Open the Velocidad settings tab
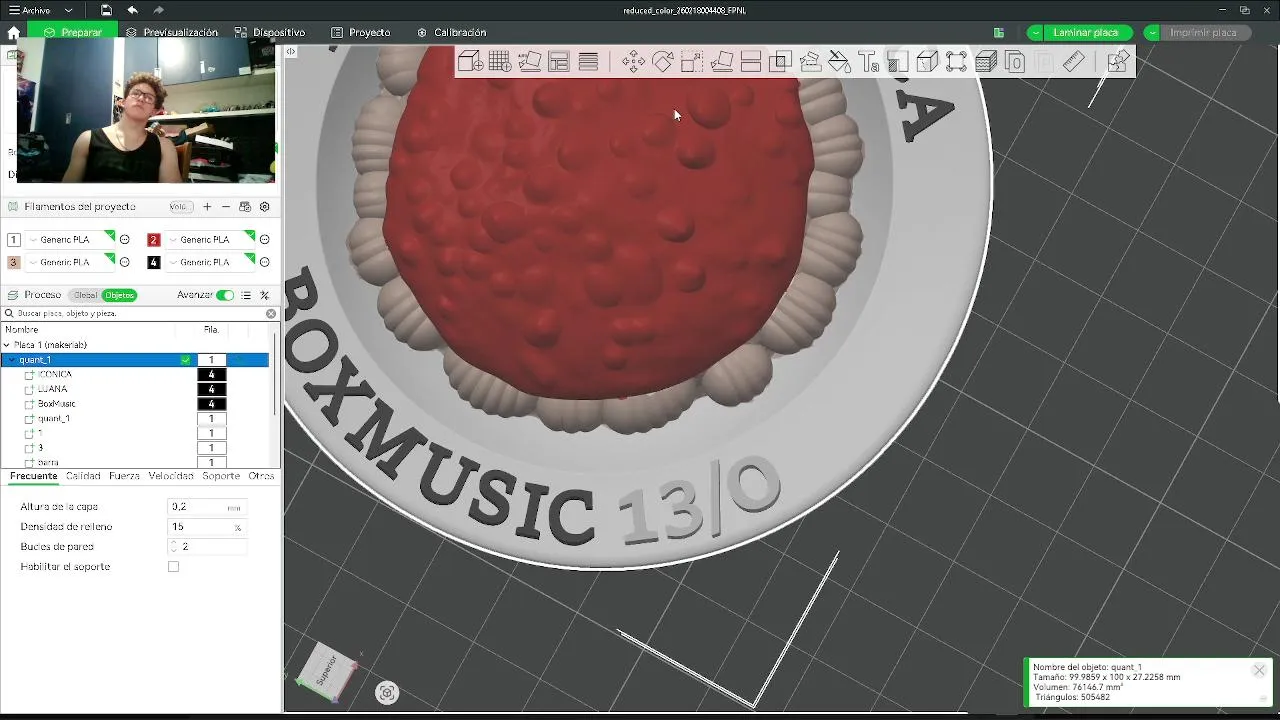Screen dimensions: 1280x720 [x=171, y=476]
